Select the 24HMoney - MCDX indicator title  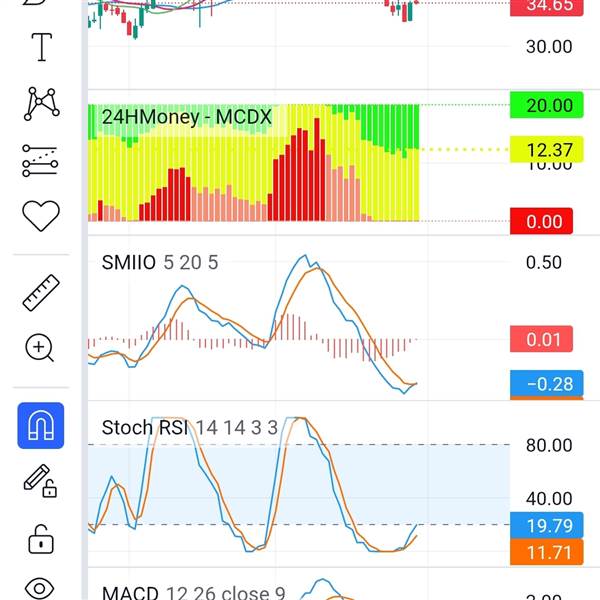tap(187, 117)
